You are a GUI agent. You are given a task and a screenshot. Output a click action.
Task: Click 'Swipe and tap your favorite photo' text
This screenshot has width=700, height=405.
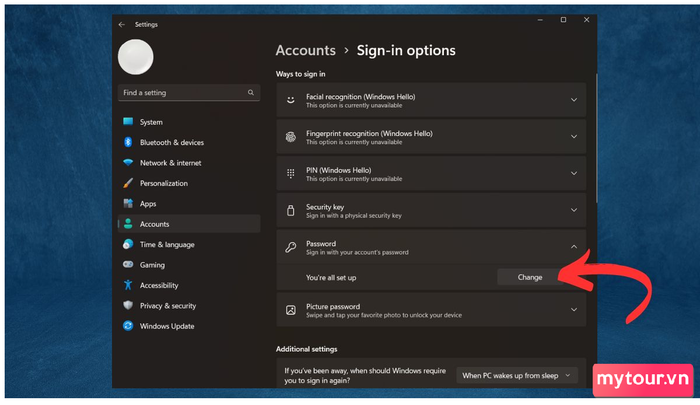(384, 315)
